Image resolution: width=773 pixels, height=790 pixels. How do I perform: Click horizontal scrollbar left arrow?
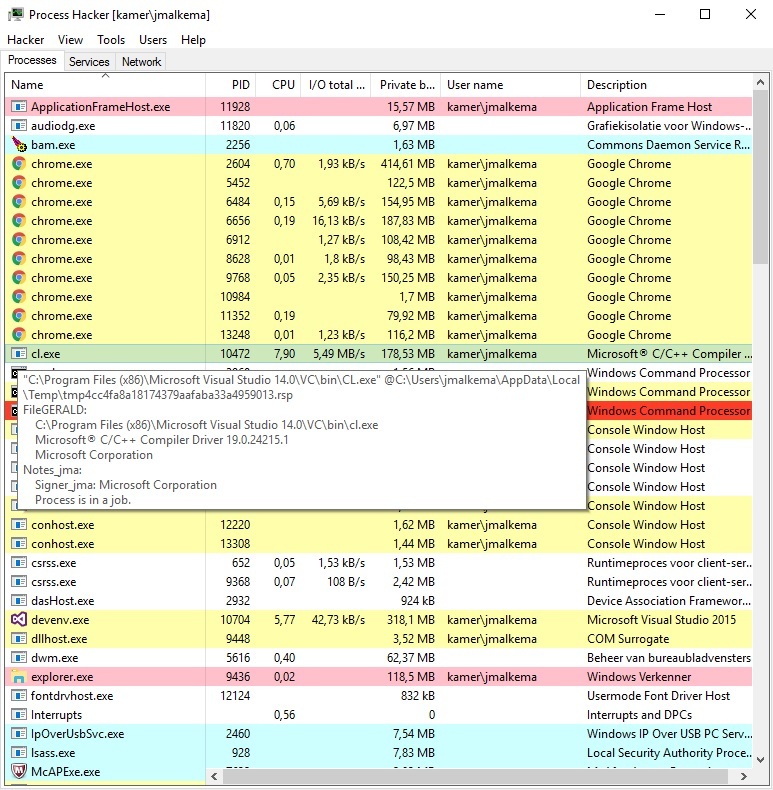214,776
